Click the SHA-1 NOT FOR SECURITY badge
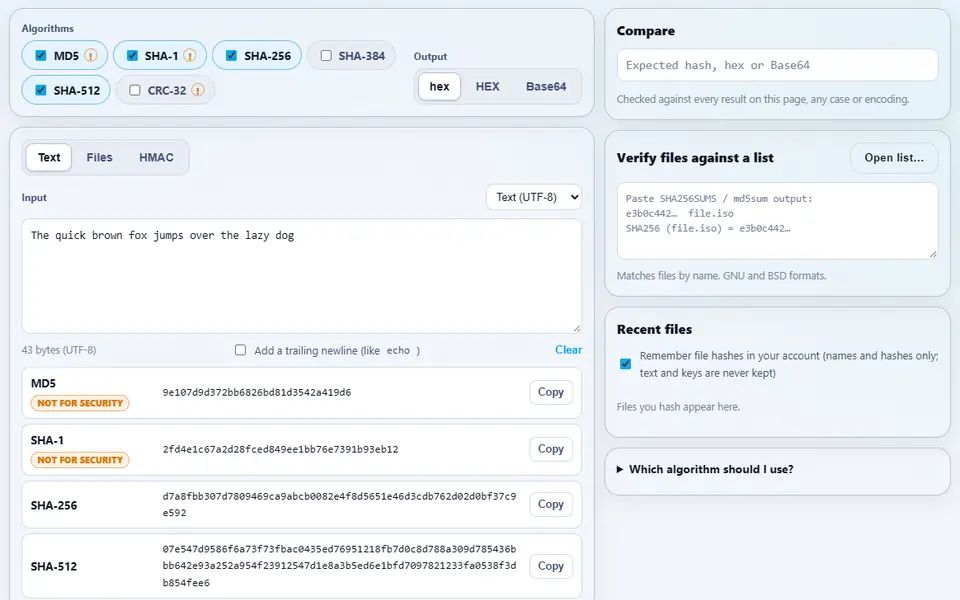This screenshot has height=600, width=960. click(80, 460)
